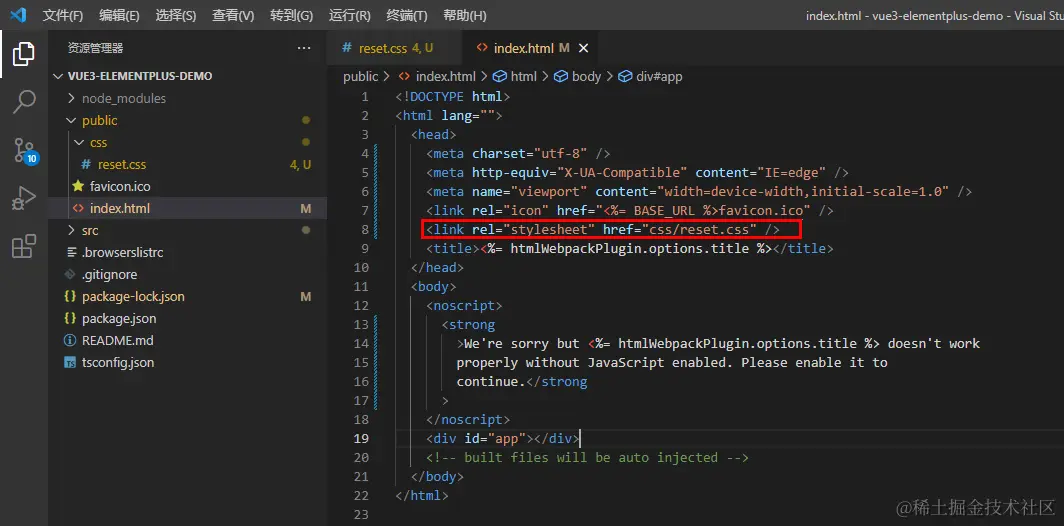Click the stylesheet link code on line 8
The image size is (1064, 526).
tap(603, 229)
